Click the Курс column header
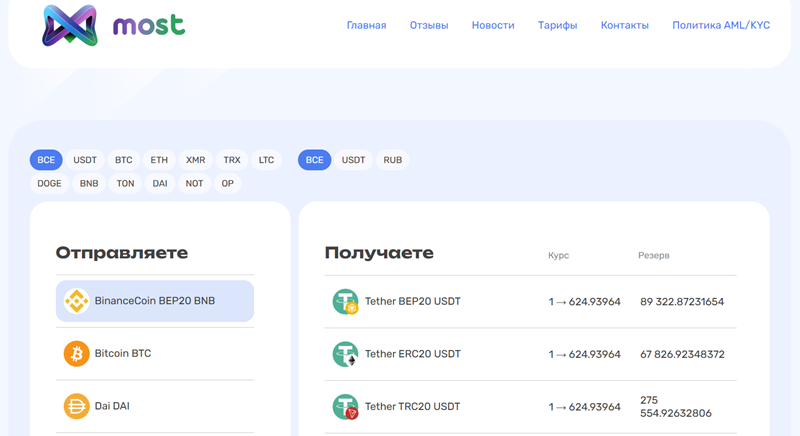The image size is (800, 436). [558, 255]
